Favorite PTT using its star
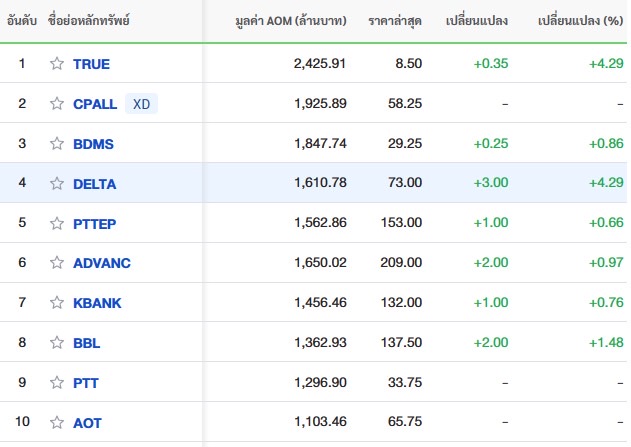The image size is (631, 447). click(57, 382)
